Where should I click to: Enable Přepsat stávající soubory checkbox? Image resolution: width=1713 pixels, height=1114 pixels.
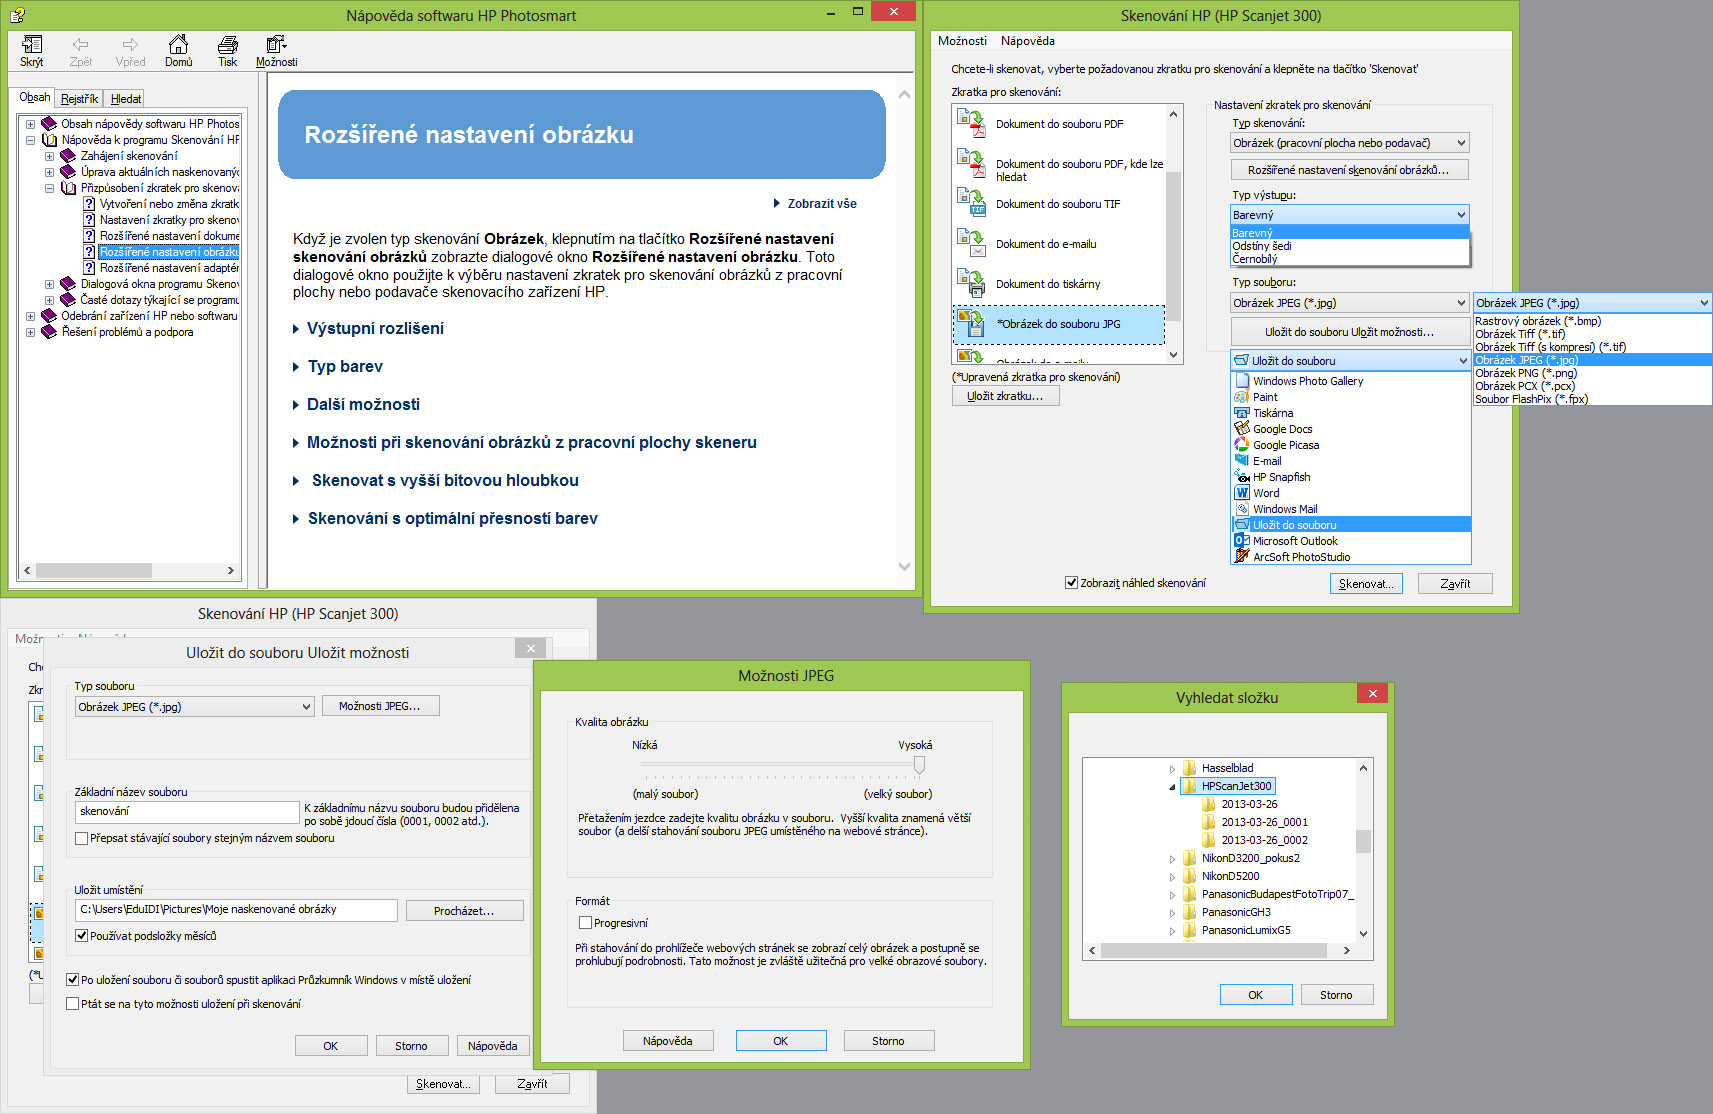(x=82, y=839)
